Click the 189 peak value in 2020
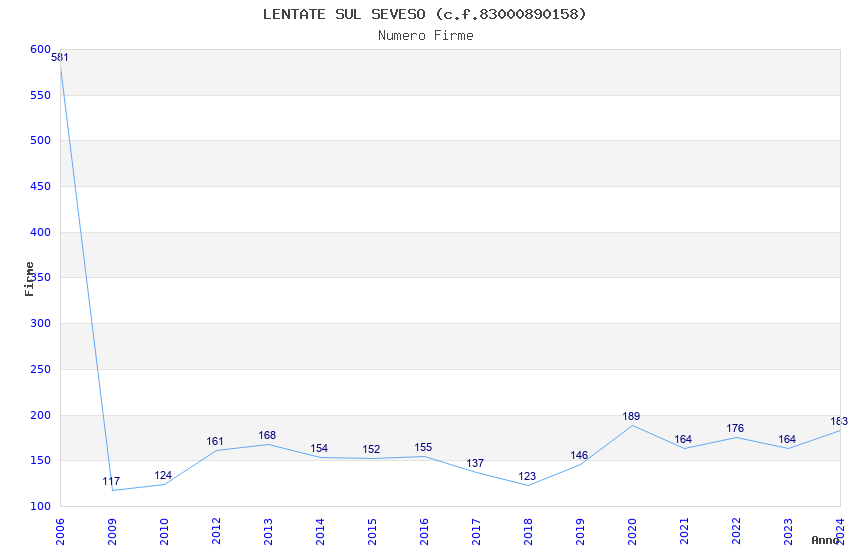 coord(631,416)
